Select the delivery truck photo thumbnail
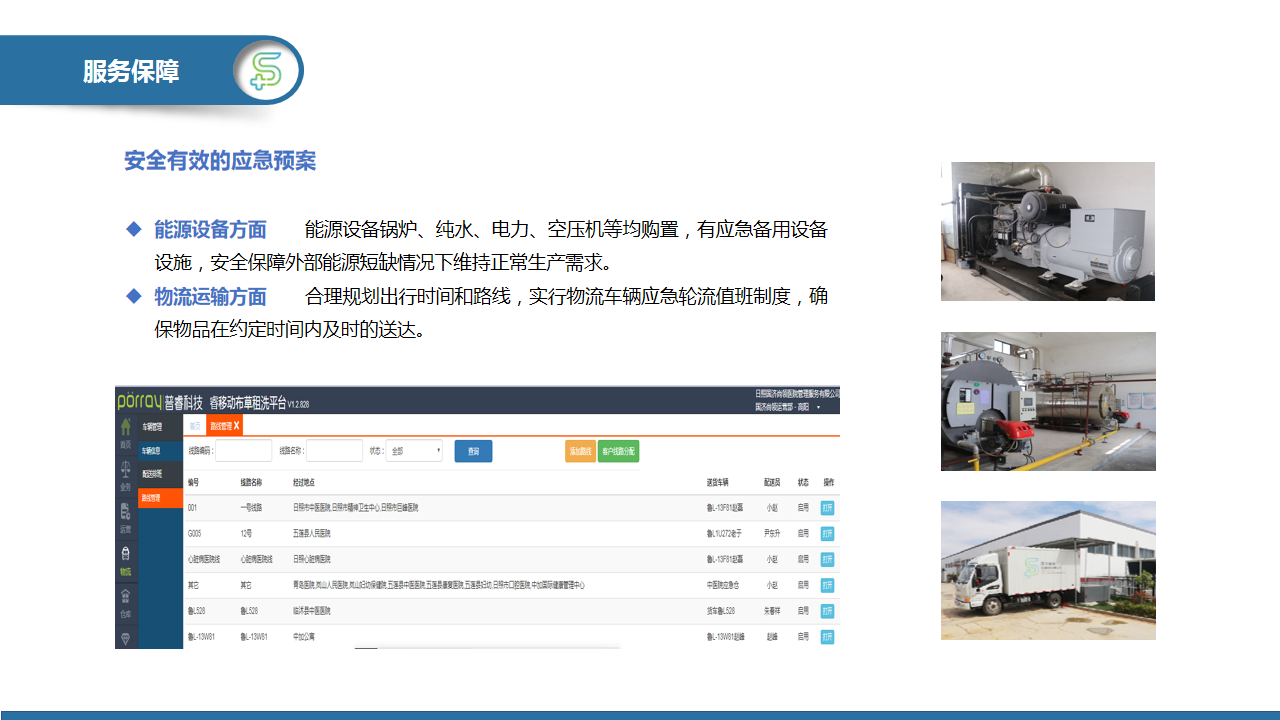The image size is (1280, 720). [x=1048, y=570]
